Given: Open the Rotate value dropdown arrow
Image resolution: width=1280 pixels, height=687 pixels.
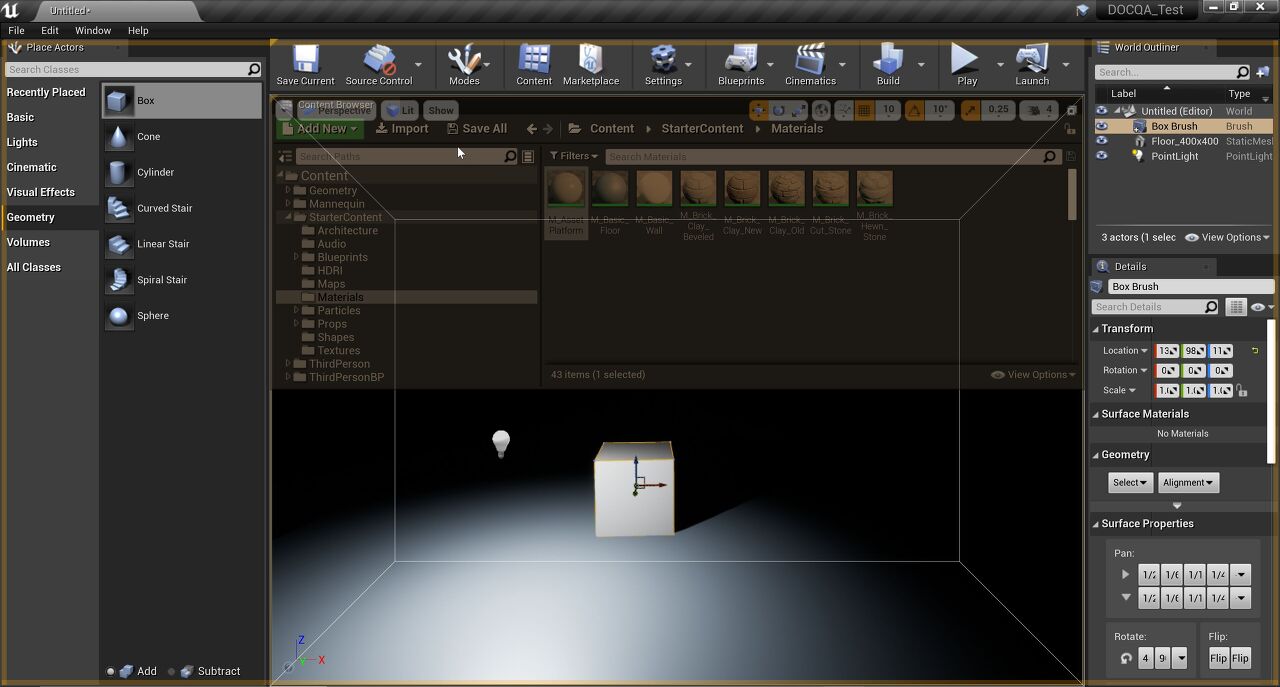Looking at the screenshot, I should (1181, 659).
